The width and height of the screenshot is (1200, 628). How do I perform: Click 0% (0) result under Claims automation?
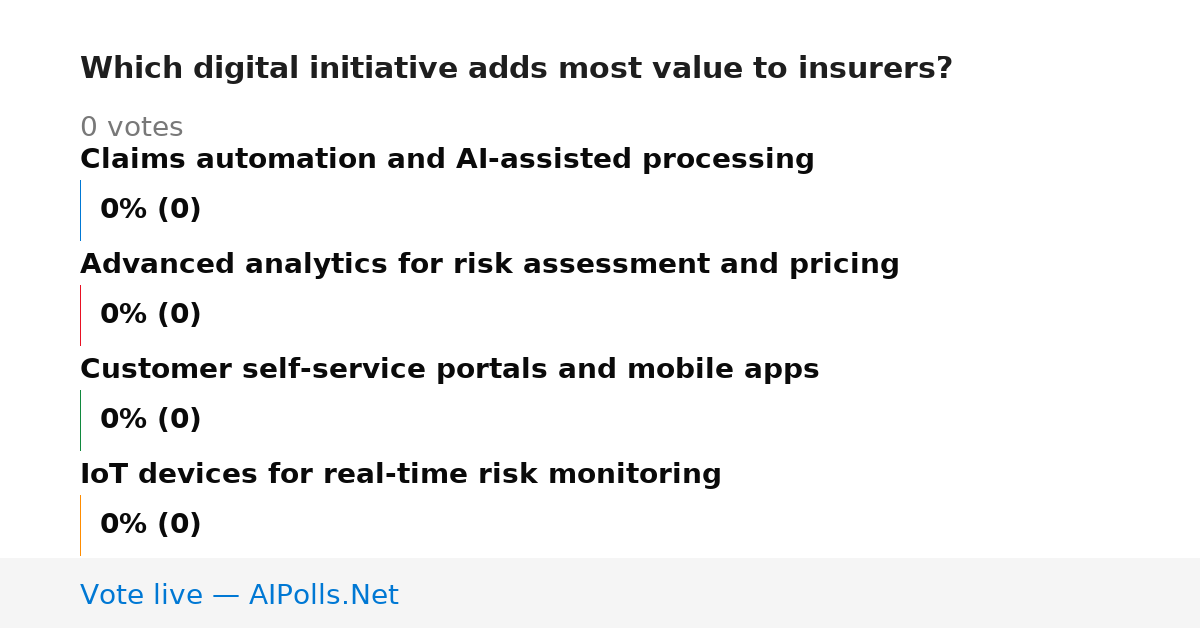150,210
